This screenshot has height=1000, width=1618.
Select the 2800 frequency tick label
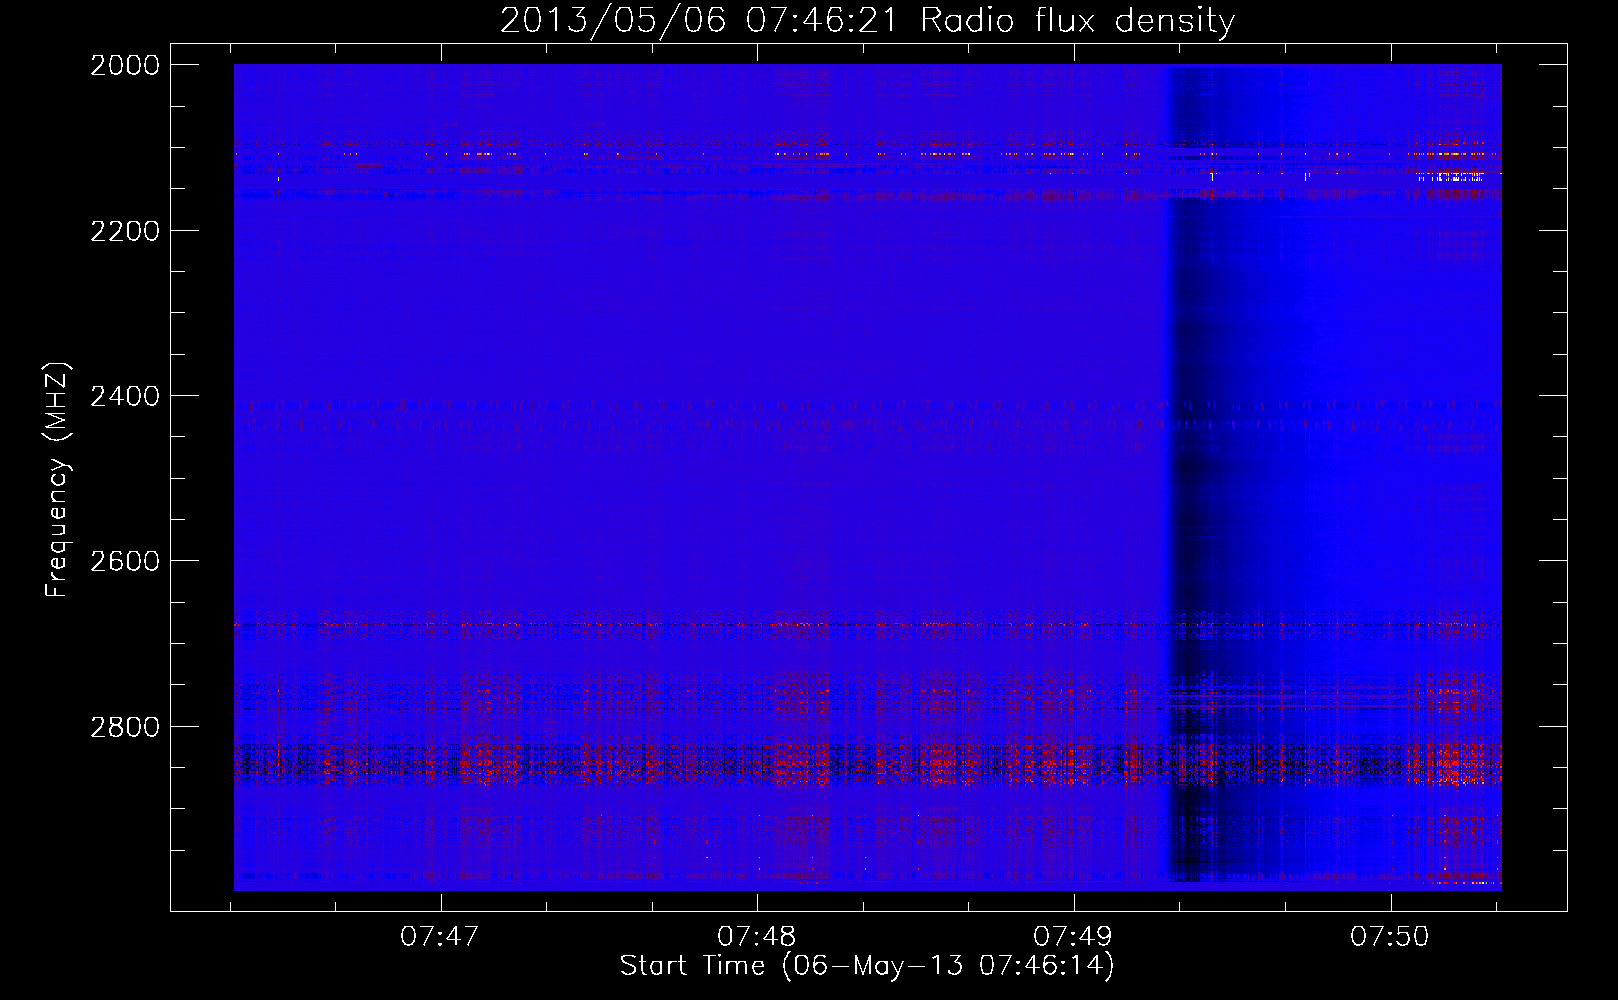pyautogui.click(x=125, y=727)
